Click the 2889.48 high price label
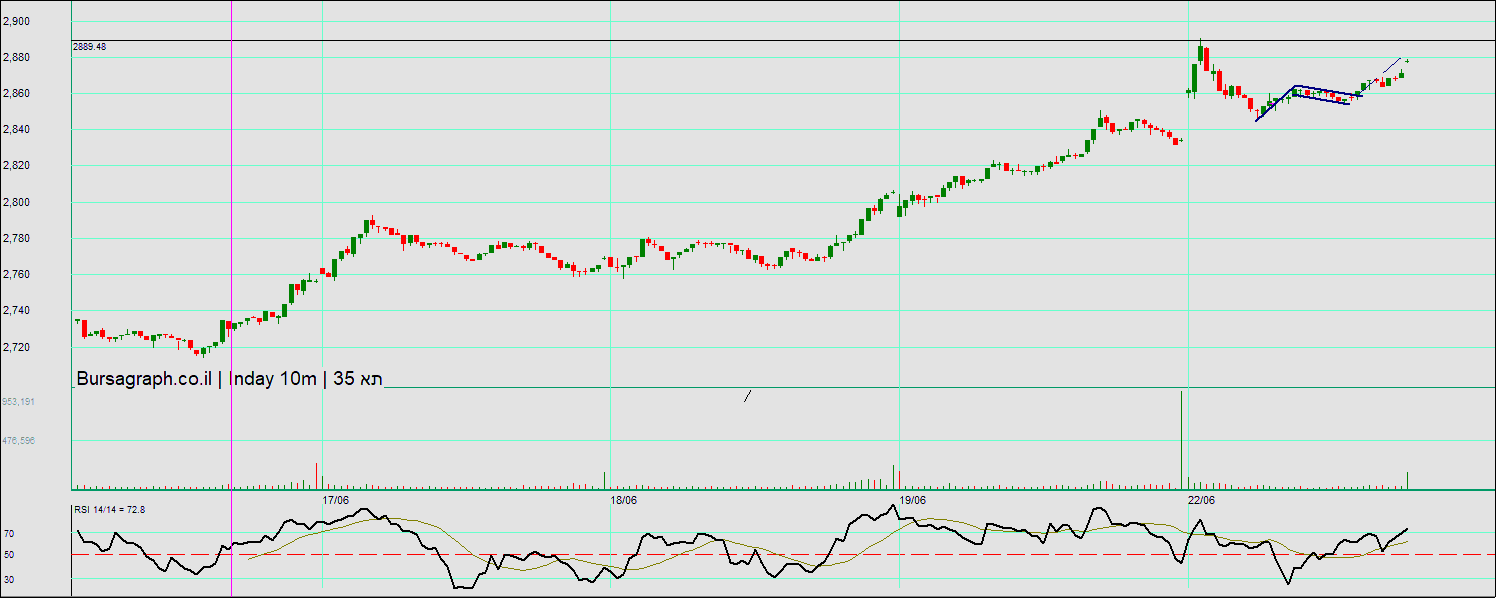The width and height of the screenshot is (1496, 598). [x=90, y=47]
